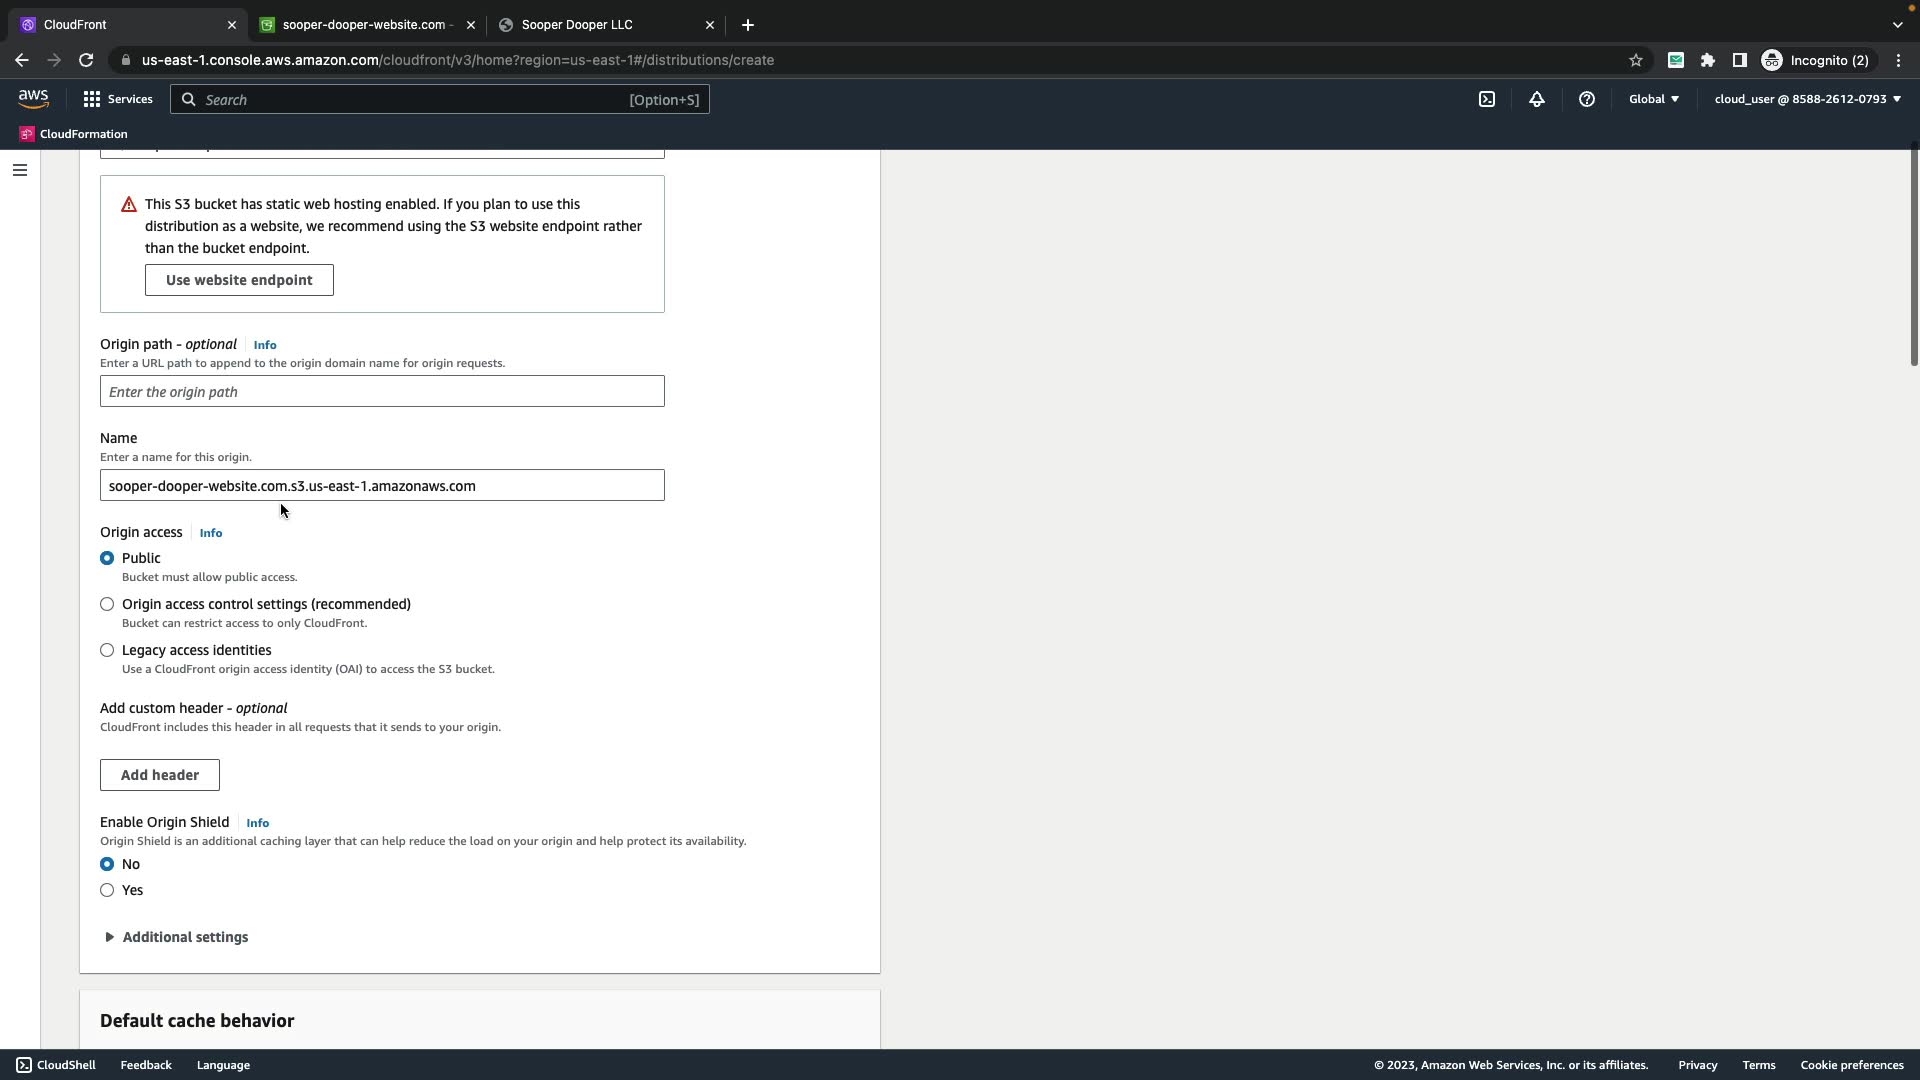This screenshot has height=1080, width=1920.
Task: Open the help question mark icon
Action: (1587, 99)
